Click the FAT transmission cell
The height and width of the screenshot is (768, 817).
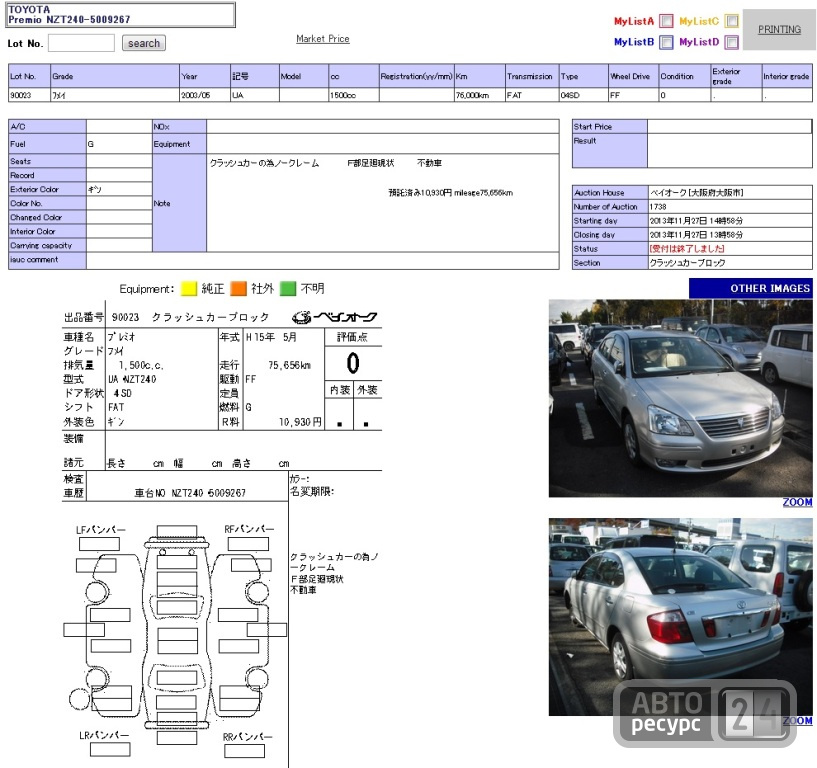point(532,95)
